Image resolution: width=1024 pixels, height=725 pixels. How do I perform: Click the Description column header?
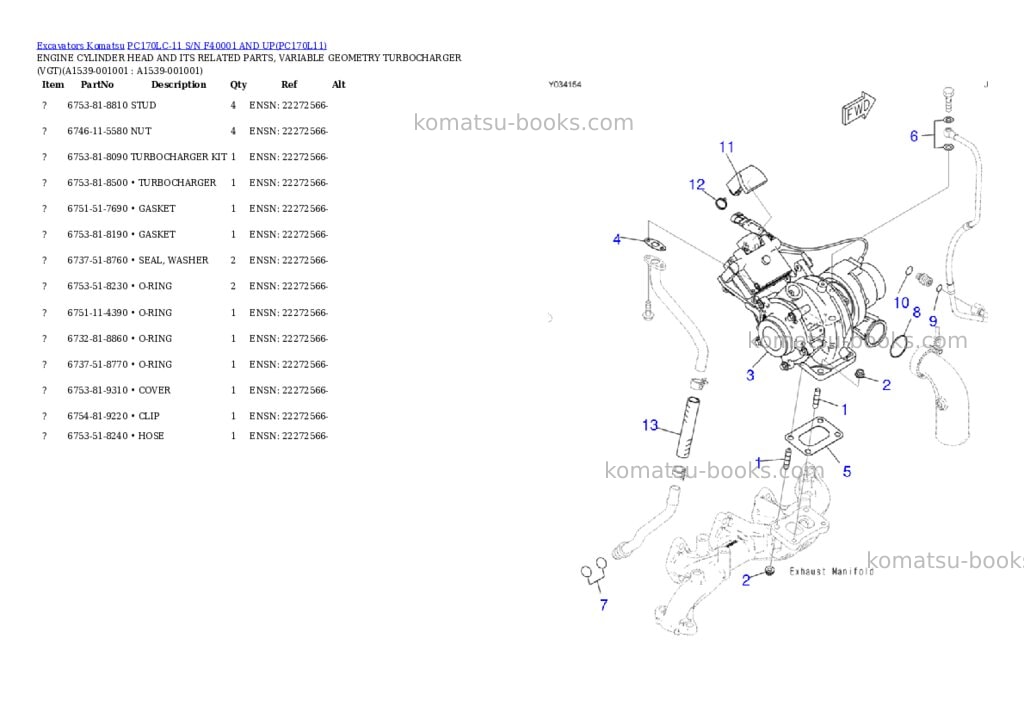pyautogui.click(x=178, y=85)
